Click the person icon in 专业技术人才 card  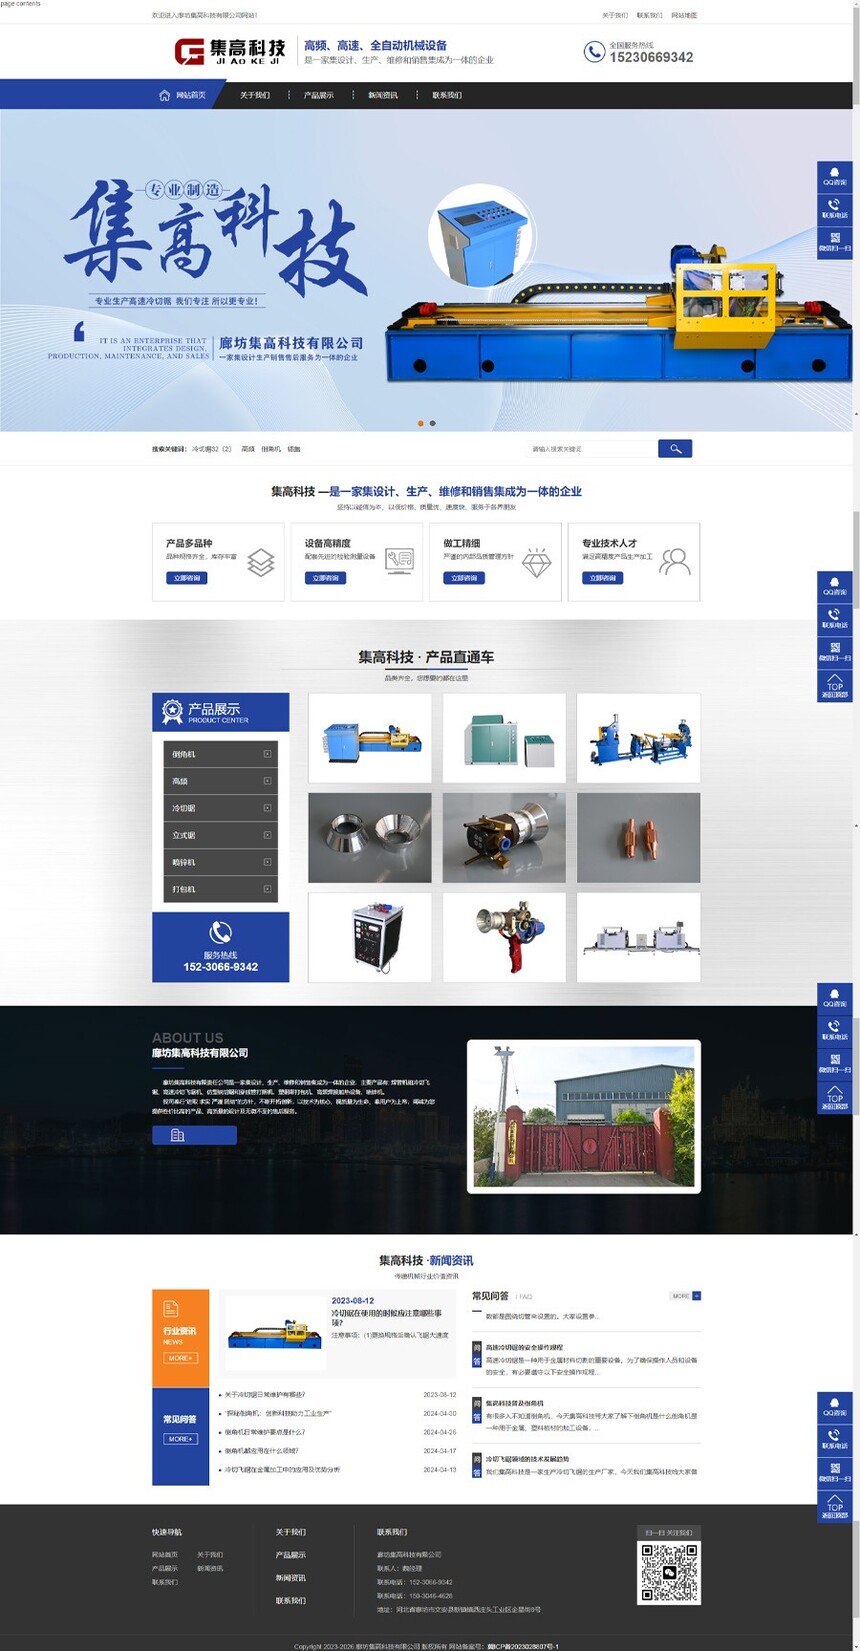click(675, 562)
